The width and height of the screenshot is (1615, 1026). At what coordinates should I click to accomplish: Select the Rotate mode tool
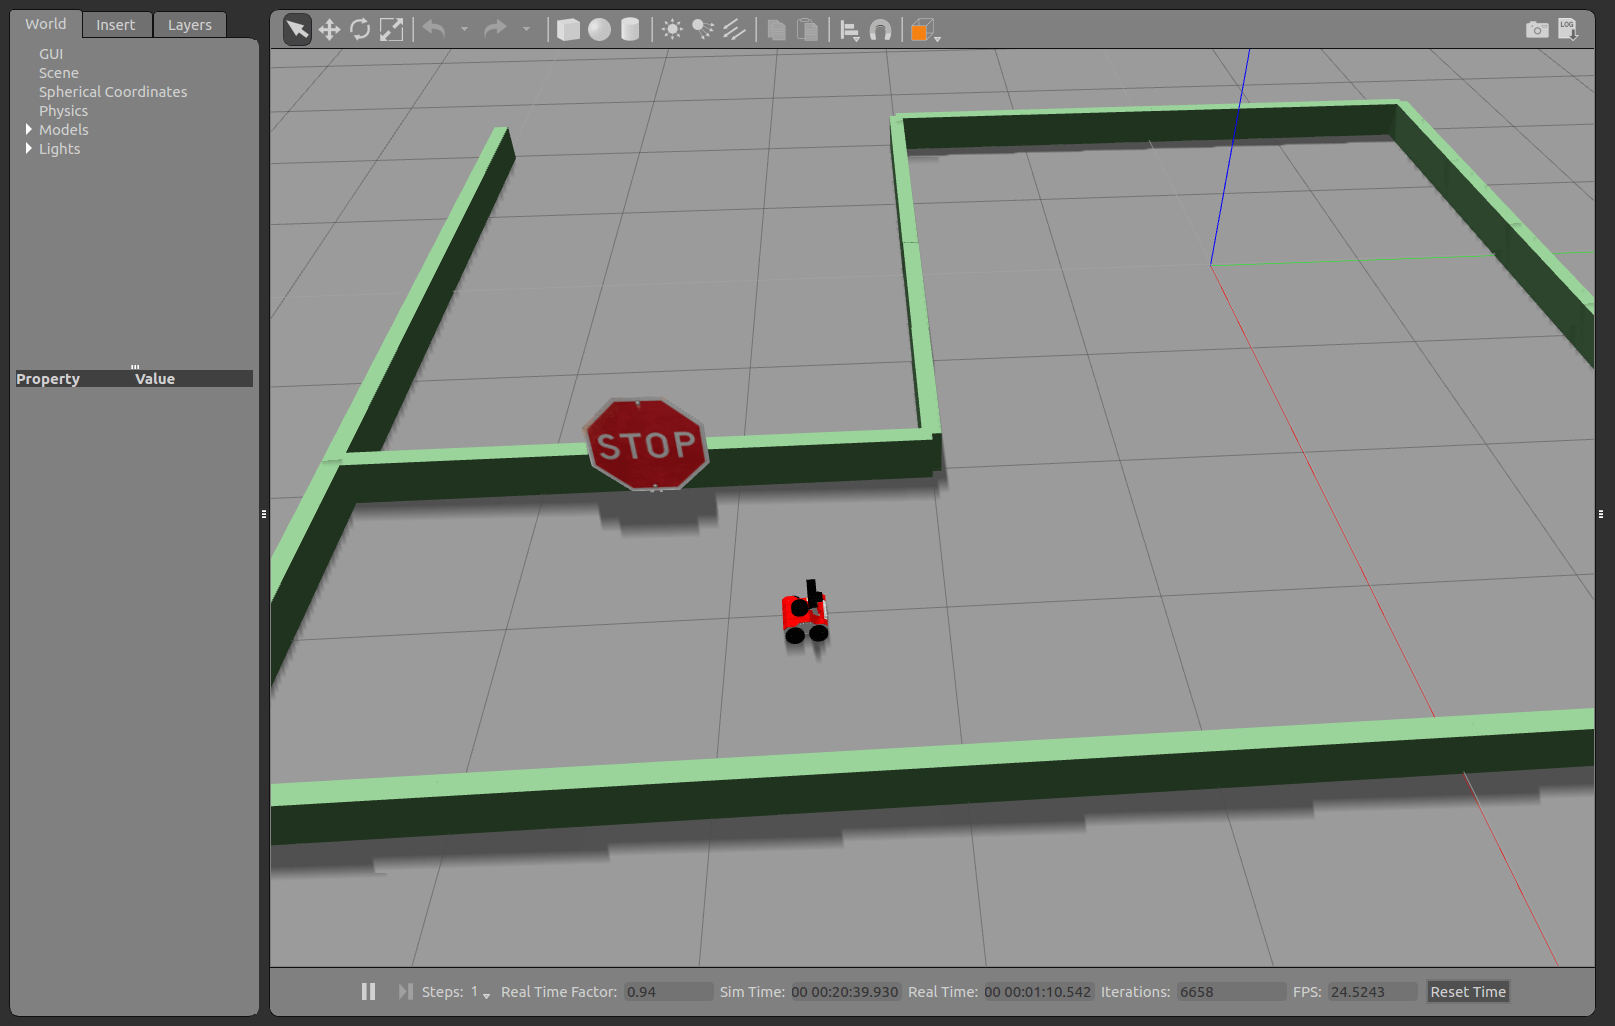coord(360,30)
